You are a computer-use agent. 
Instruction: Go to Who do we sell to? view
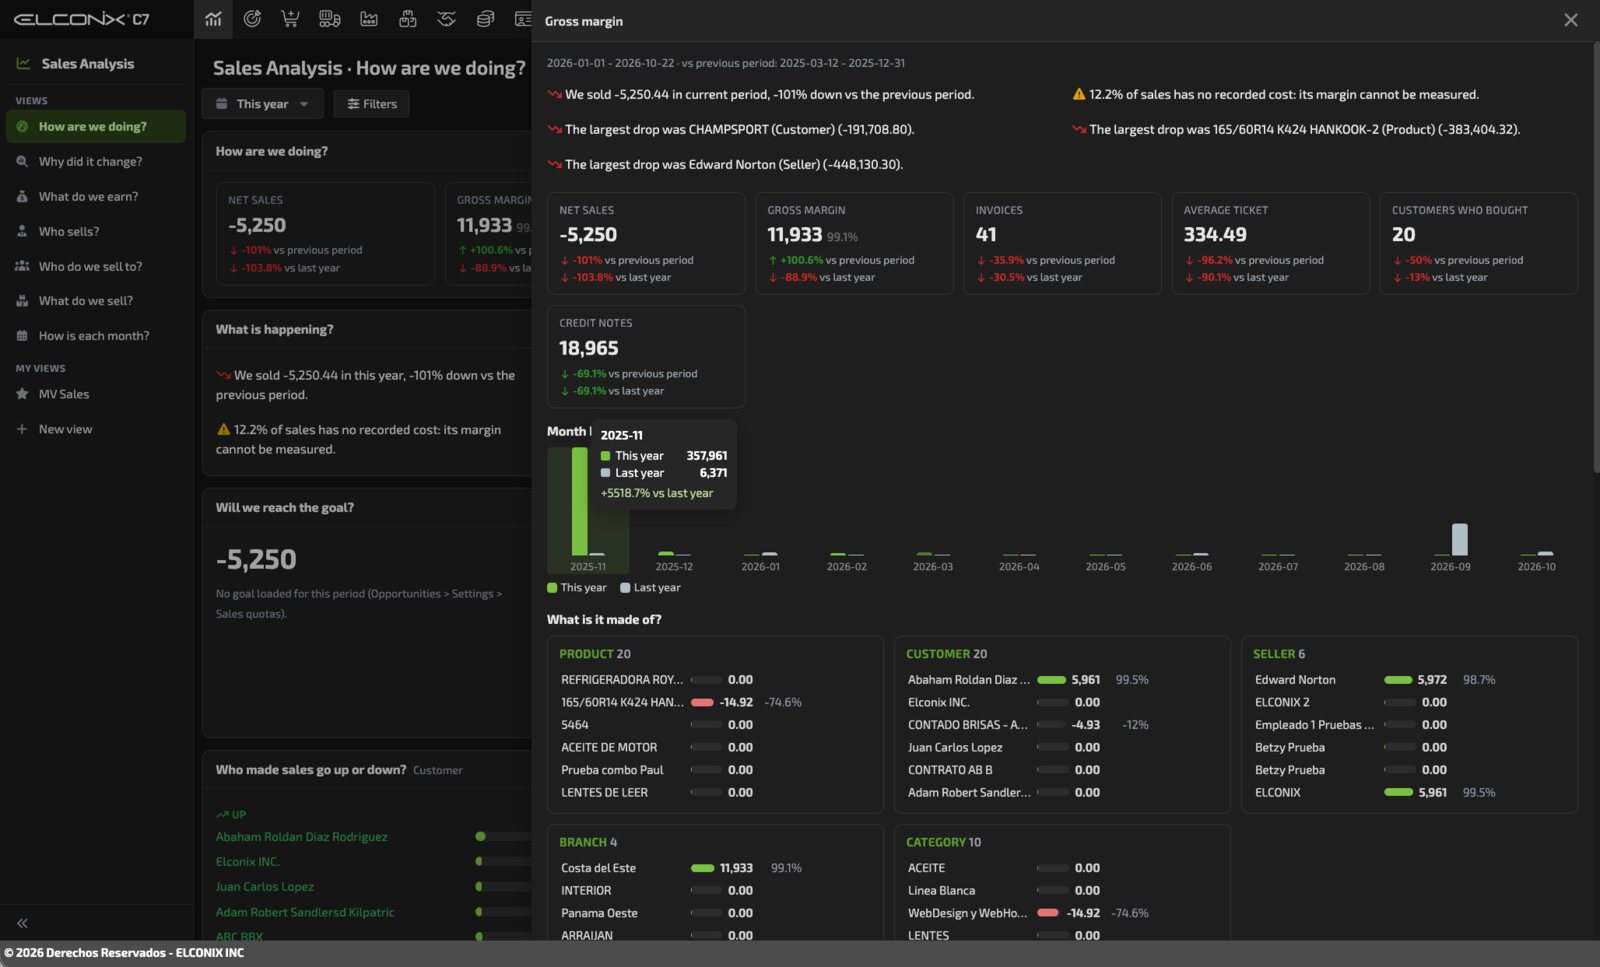96,266
